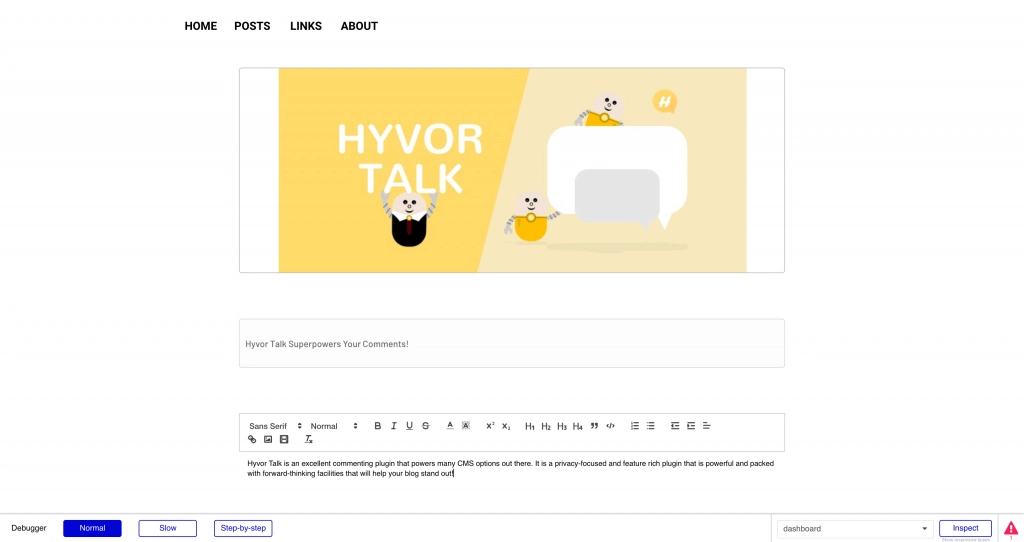This screenshot has height=542, width=1024.
Task: Apply subscript formatting
Action: [x=506, y=426]
